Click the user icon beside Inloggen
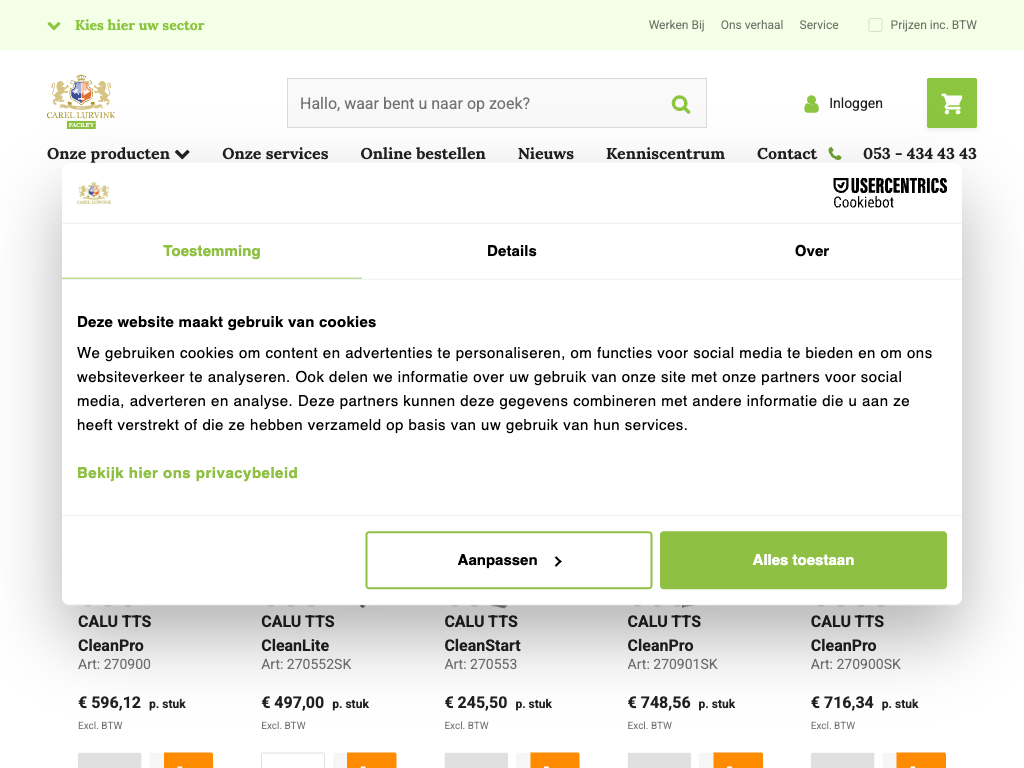Screen dimensions: 1024x768 (x=811, y=104)
